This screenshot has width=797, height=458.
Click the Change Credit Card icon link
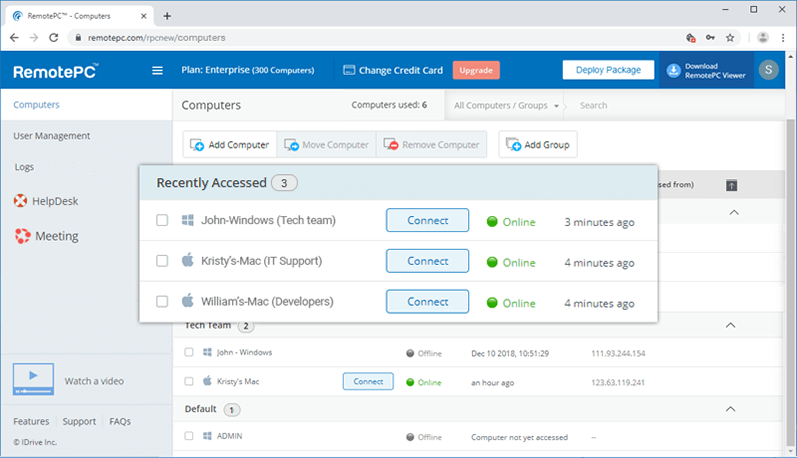tap(393, 70)
